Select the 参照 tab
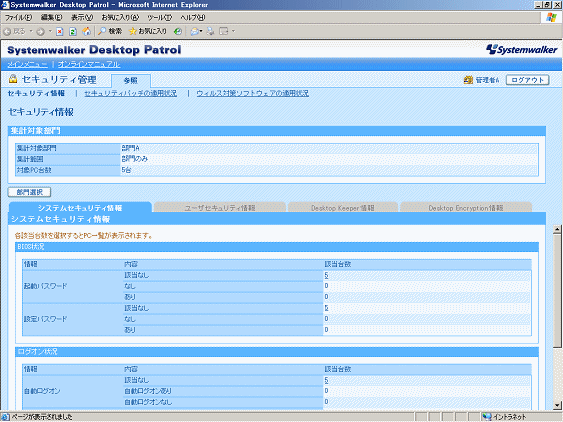563x422 pixels. [x=131, y=80]
